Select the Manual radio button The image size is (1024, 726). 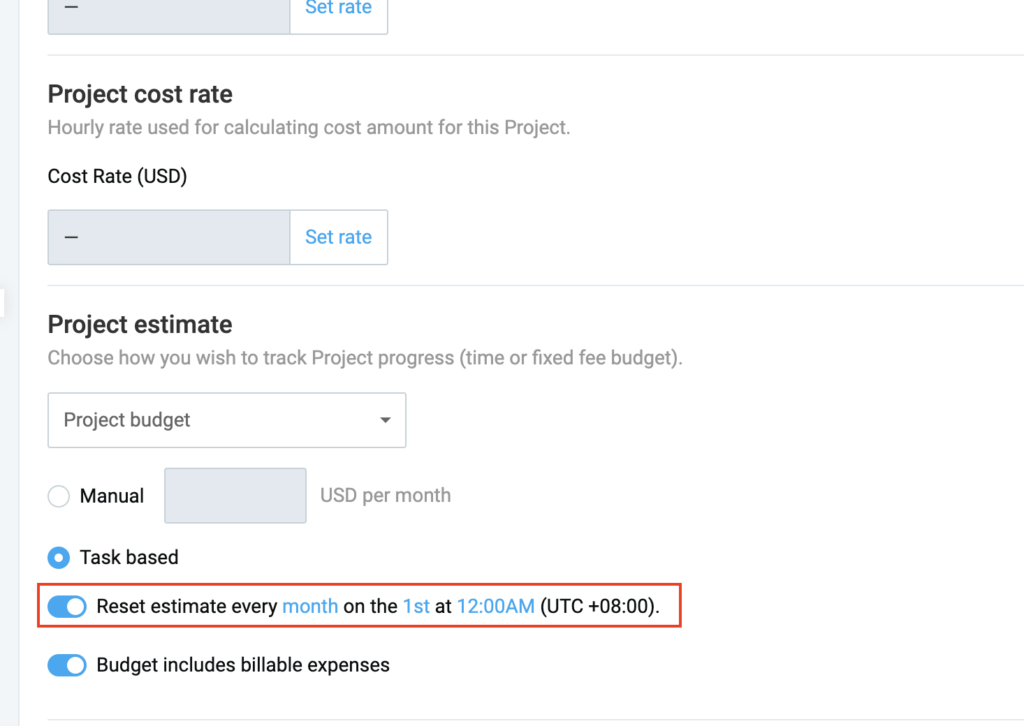(59, 496)
